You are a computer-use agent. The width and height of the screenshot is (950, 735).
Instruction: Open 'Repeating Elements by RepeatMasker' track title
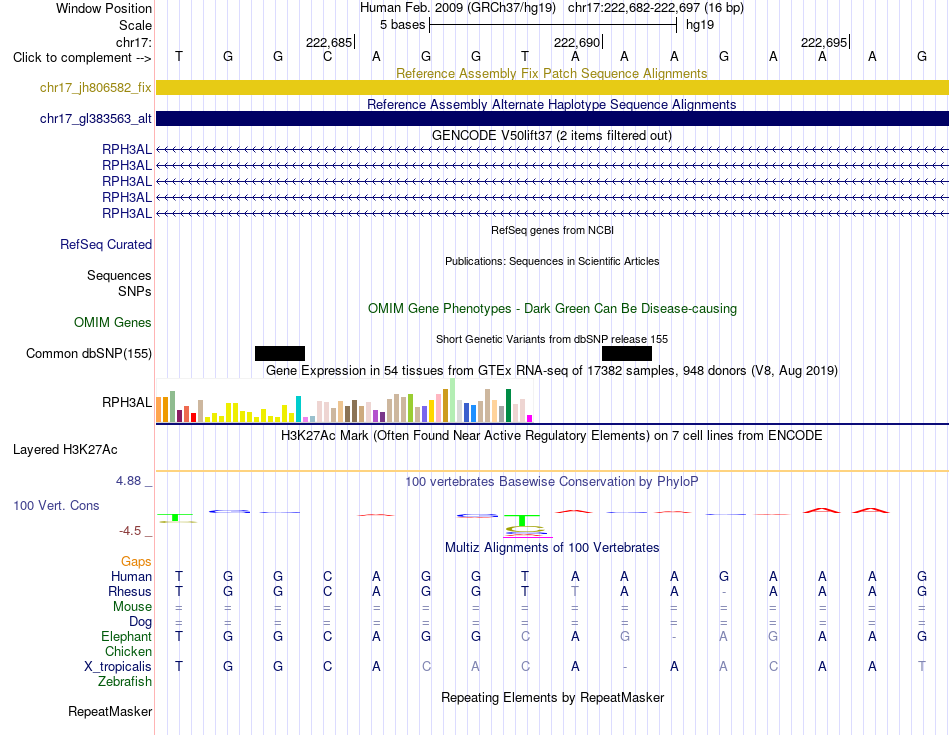[x=552, y=697]
